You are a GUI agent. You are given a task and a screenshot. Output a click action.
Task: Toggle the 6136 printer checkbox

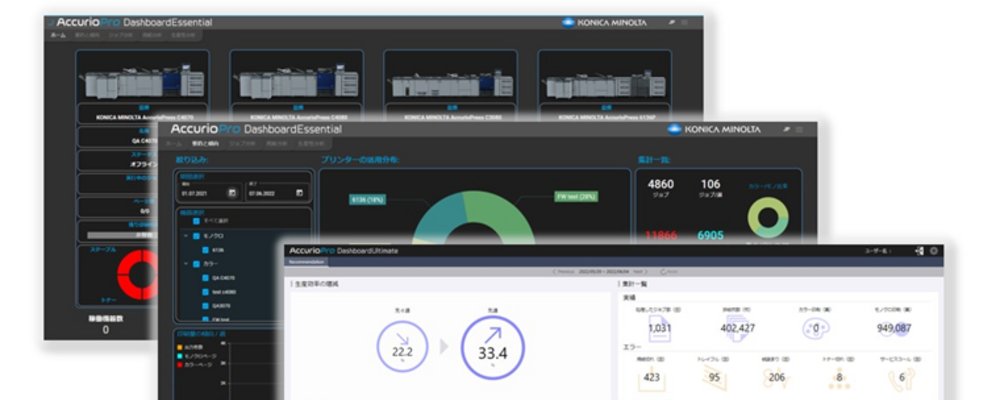[x=204, y=249]
